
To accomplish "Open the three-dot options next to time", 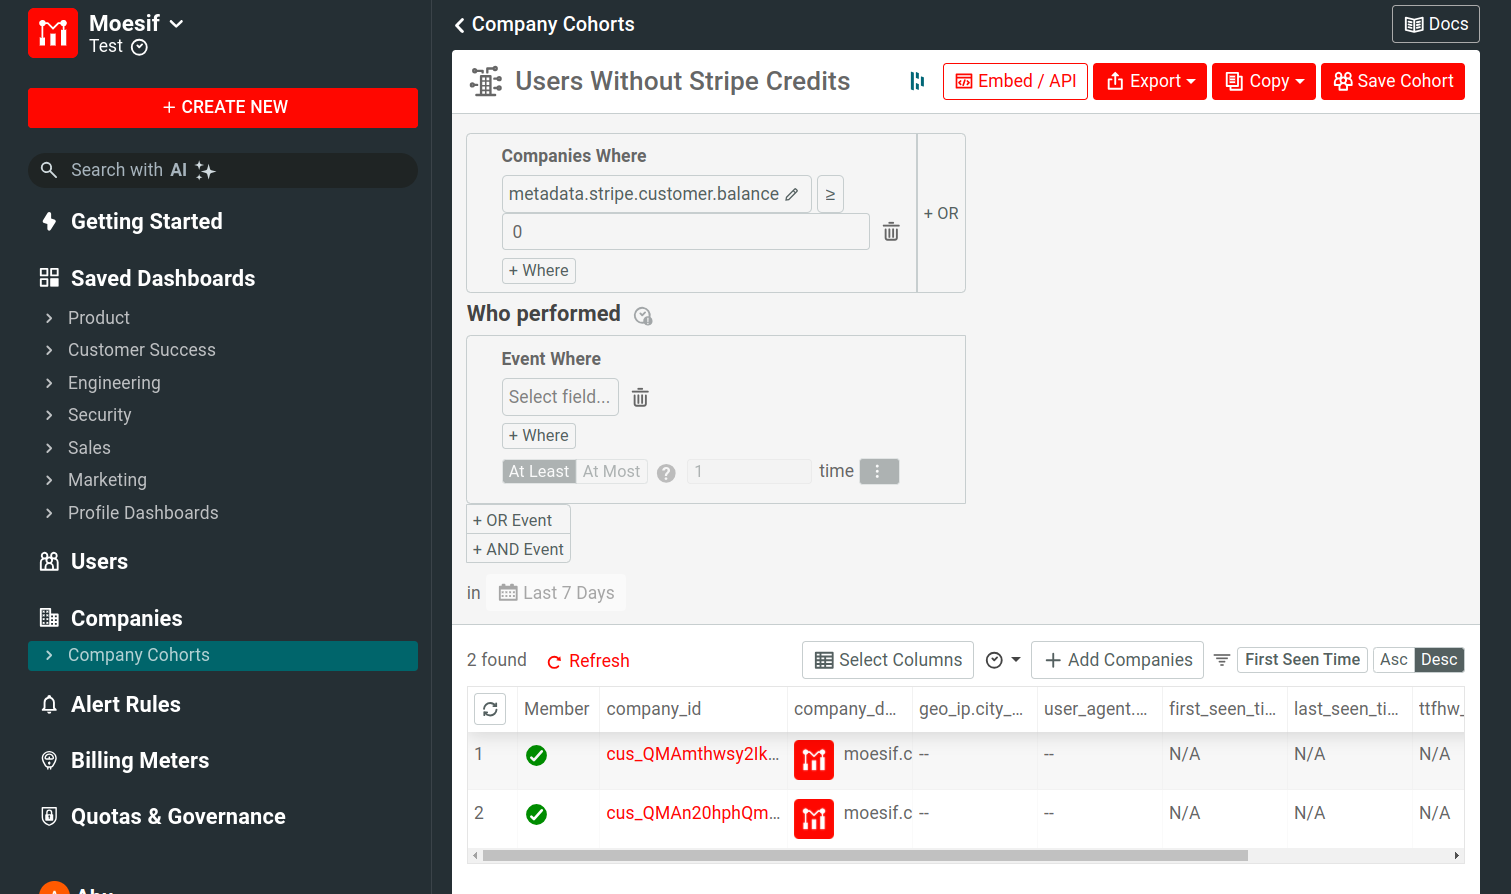I will pyautogui.click(x=878, y=471).
